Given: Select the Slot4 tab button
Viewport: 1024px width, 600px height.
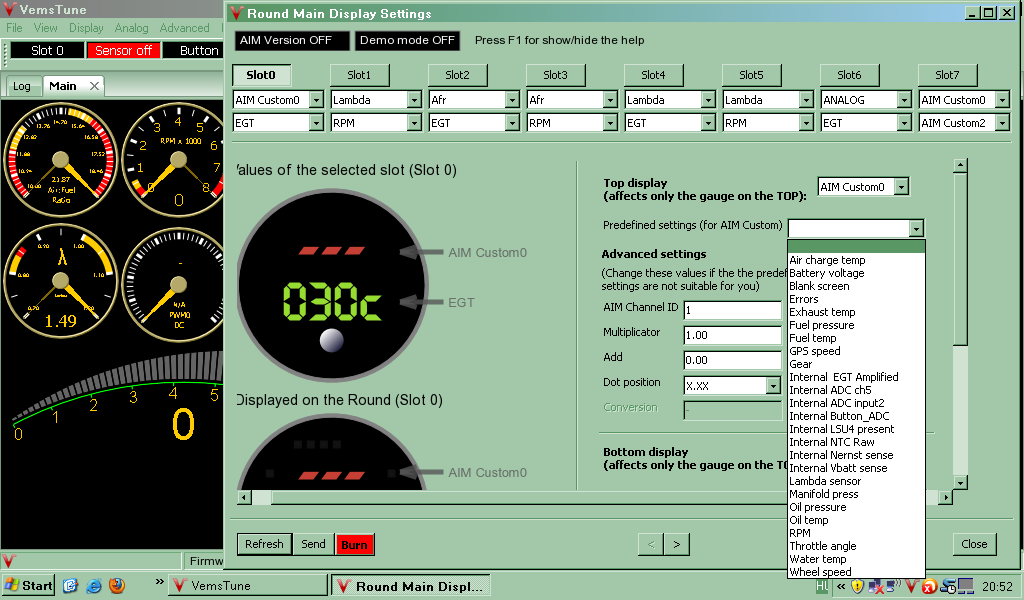Looking at the screenshot, I should pyautogui.click(x=653, y=75).
